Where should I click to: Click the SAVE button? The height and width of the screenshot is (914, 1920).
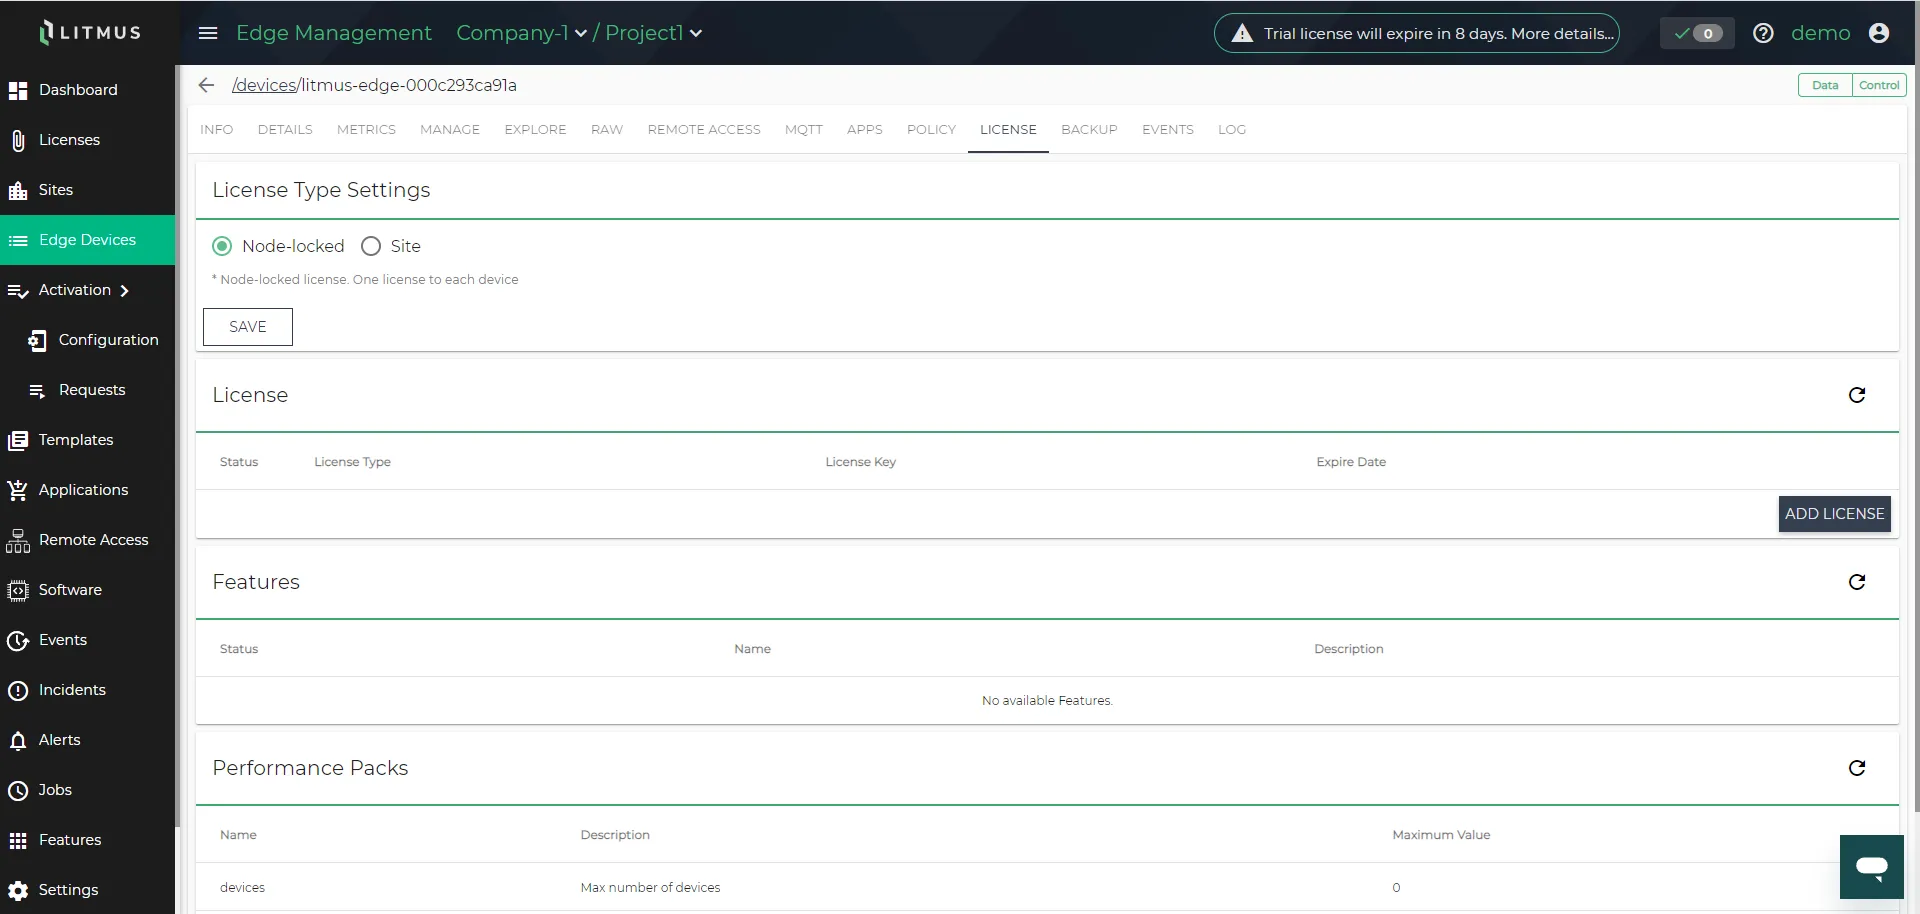(248, 327)
